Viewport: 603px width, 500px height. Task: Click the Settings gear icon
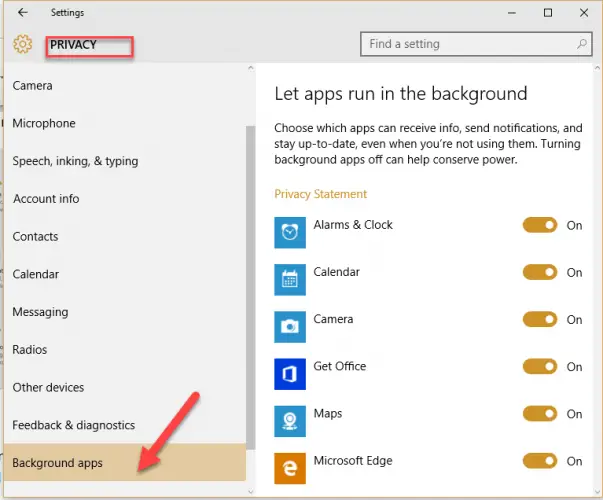(x=22, y=44)
